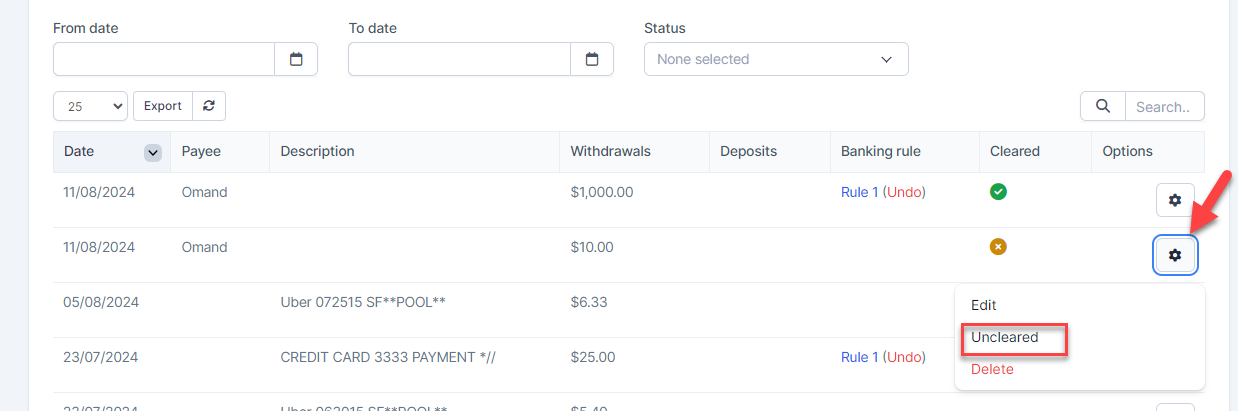Select Edit from the options menu
The height and width of the screenshot is (411, 1238).
[984, 306]
